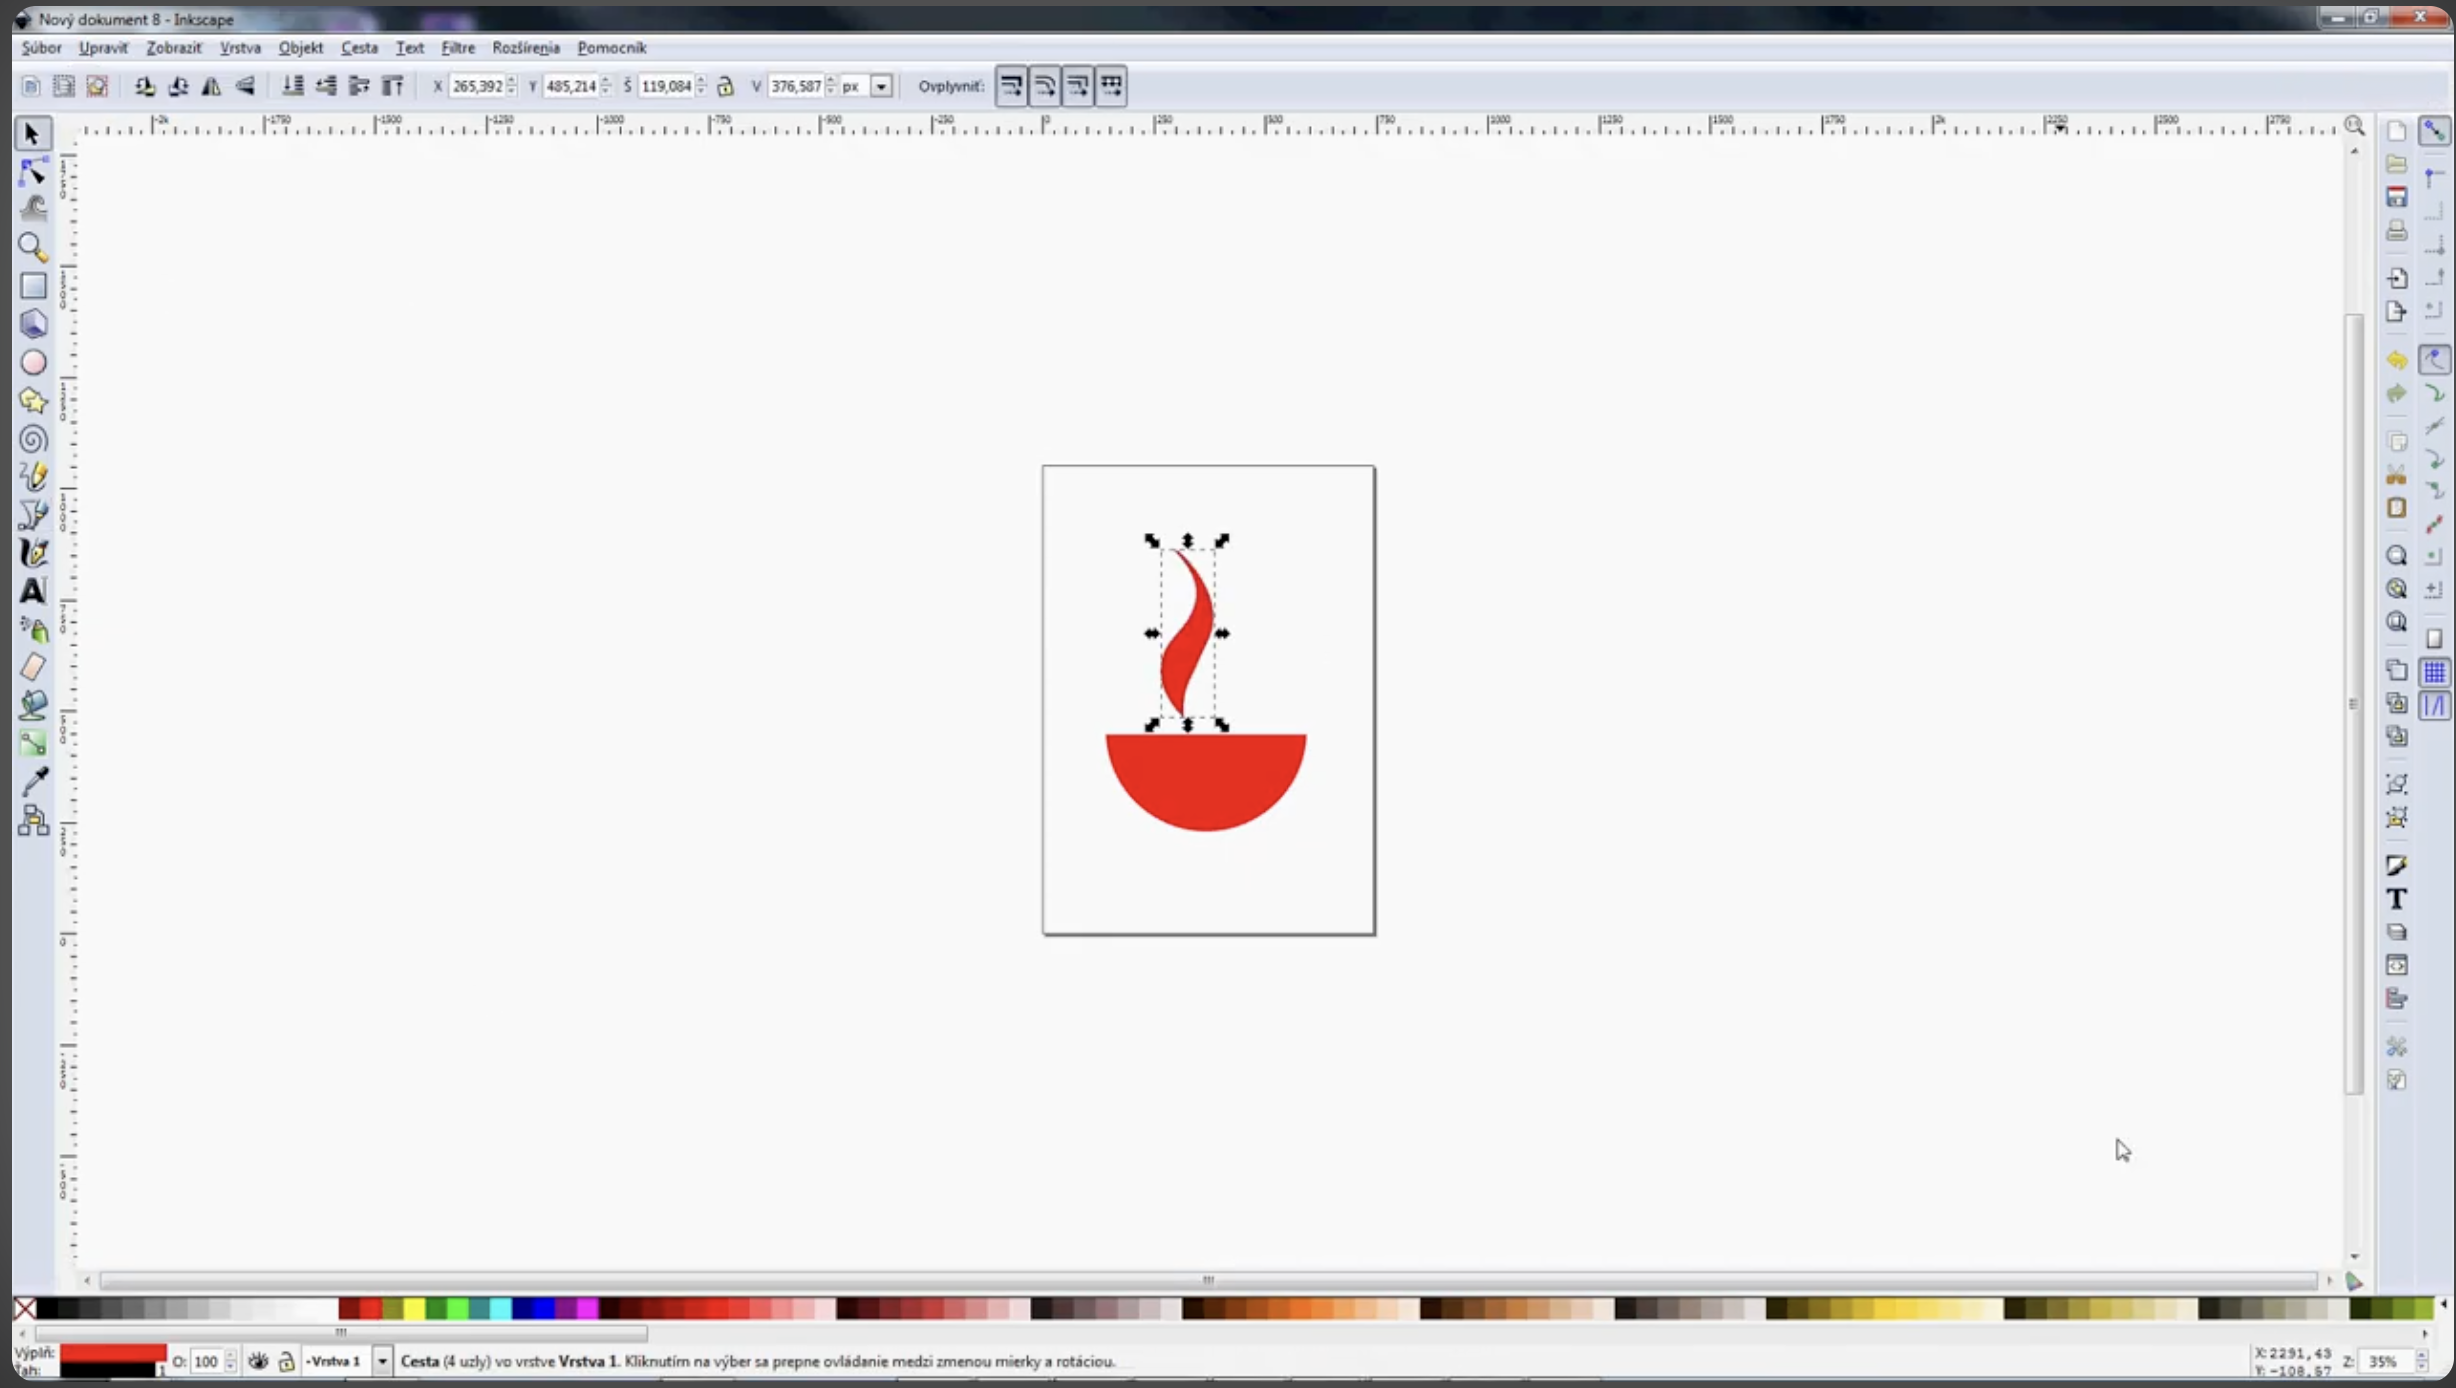Screen dimensions: 2456x1388
Task: Raise selection to top using toolbar button
Action: [x=392, y=86]
